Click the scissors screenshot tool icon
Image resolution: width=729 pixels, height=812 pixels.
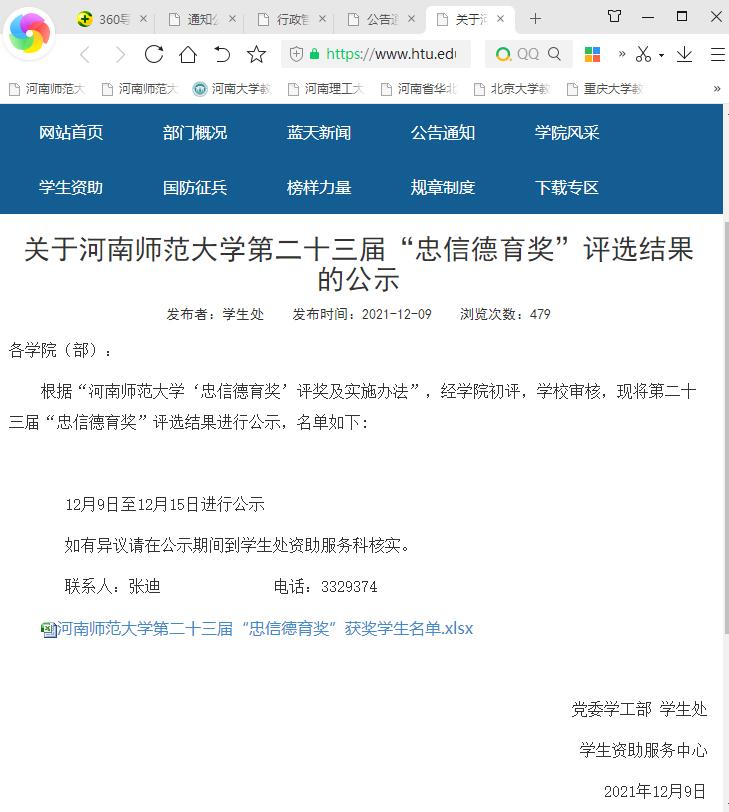643,54
